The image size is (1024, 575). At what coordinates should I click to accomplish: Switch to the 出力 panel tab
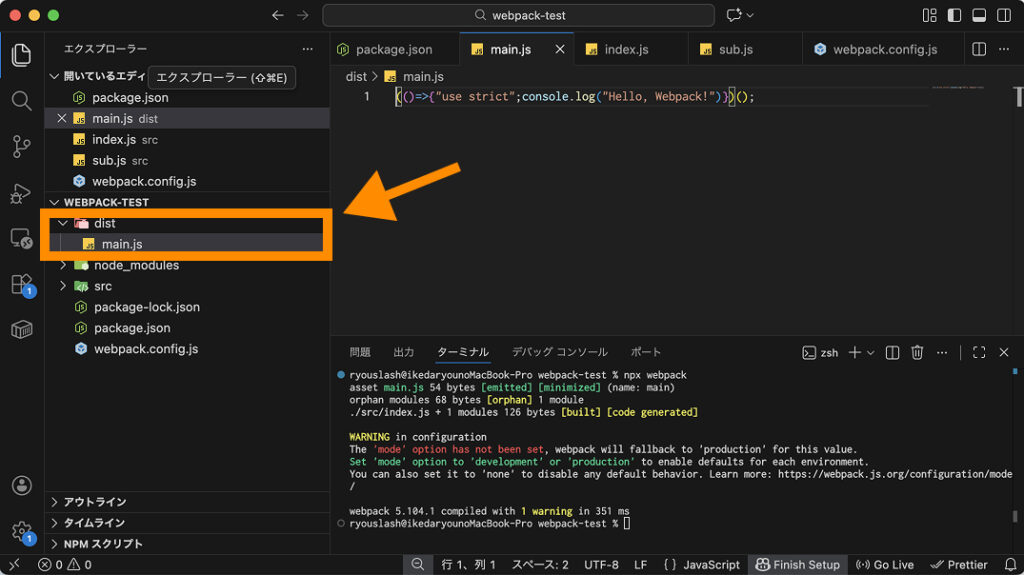tap(403, 352)
